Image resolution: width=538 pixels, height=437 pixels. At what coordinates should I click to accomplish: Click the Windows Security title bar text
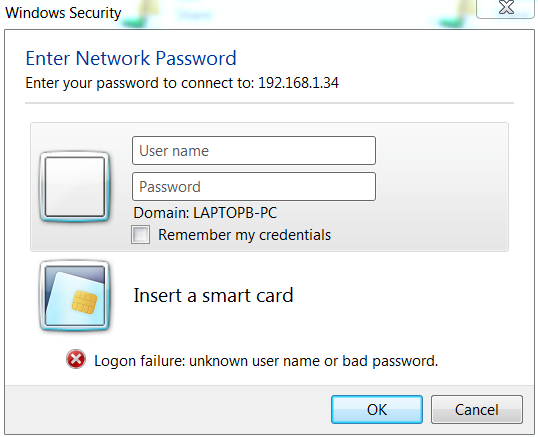coord(63,13)
